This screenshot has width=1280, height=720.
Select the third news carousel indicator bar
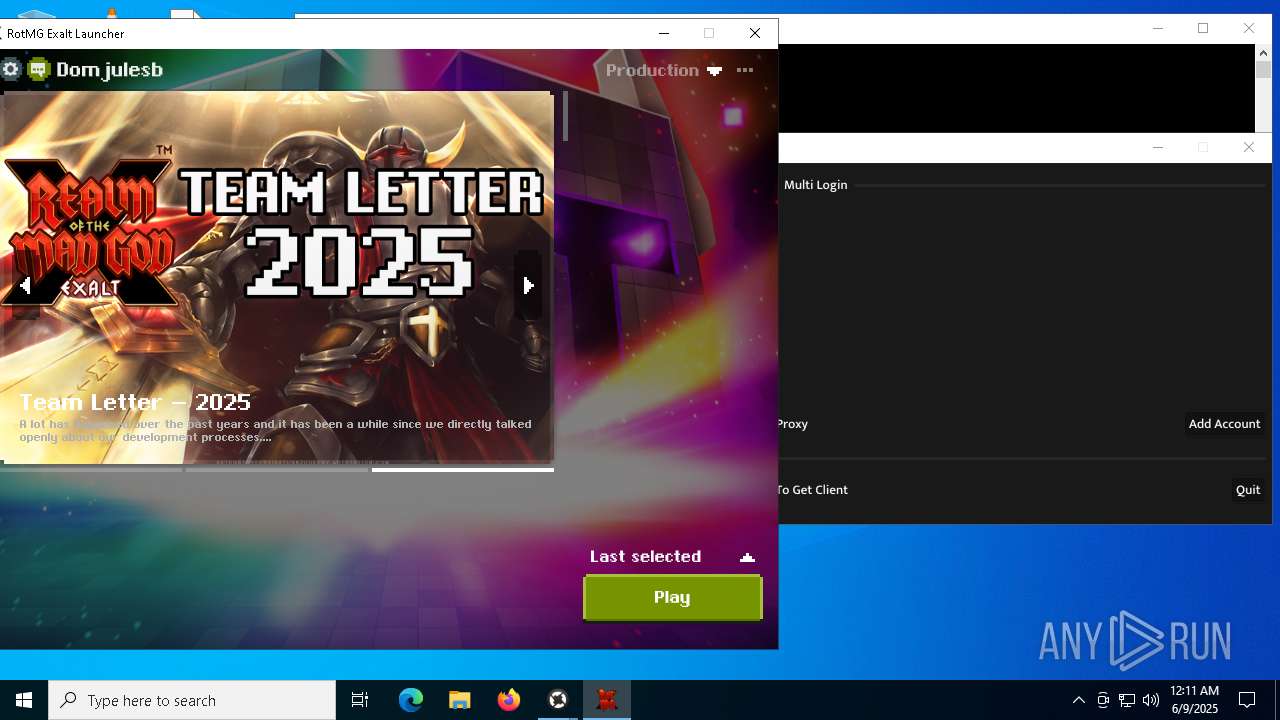coord(463,469)
